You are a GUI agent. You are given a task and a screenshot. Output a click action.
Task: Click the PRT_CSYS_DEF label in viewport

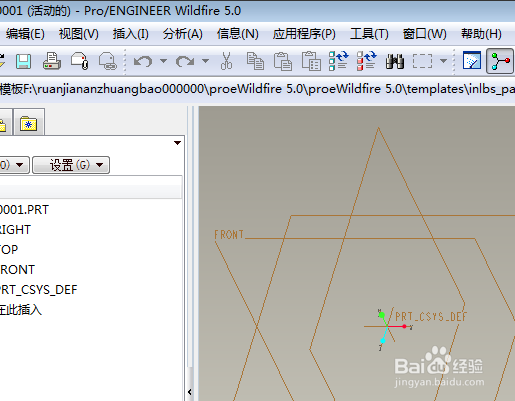(431, 317)
